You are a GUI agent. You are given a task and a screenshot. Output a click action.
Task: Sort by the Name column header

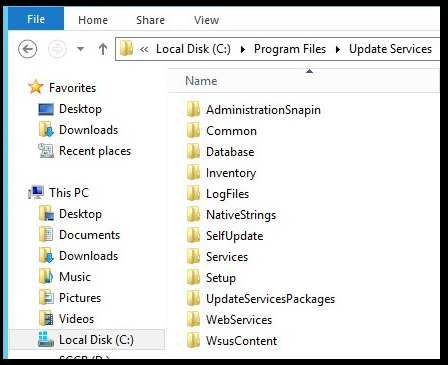click(201, 81)
